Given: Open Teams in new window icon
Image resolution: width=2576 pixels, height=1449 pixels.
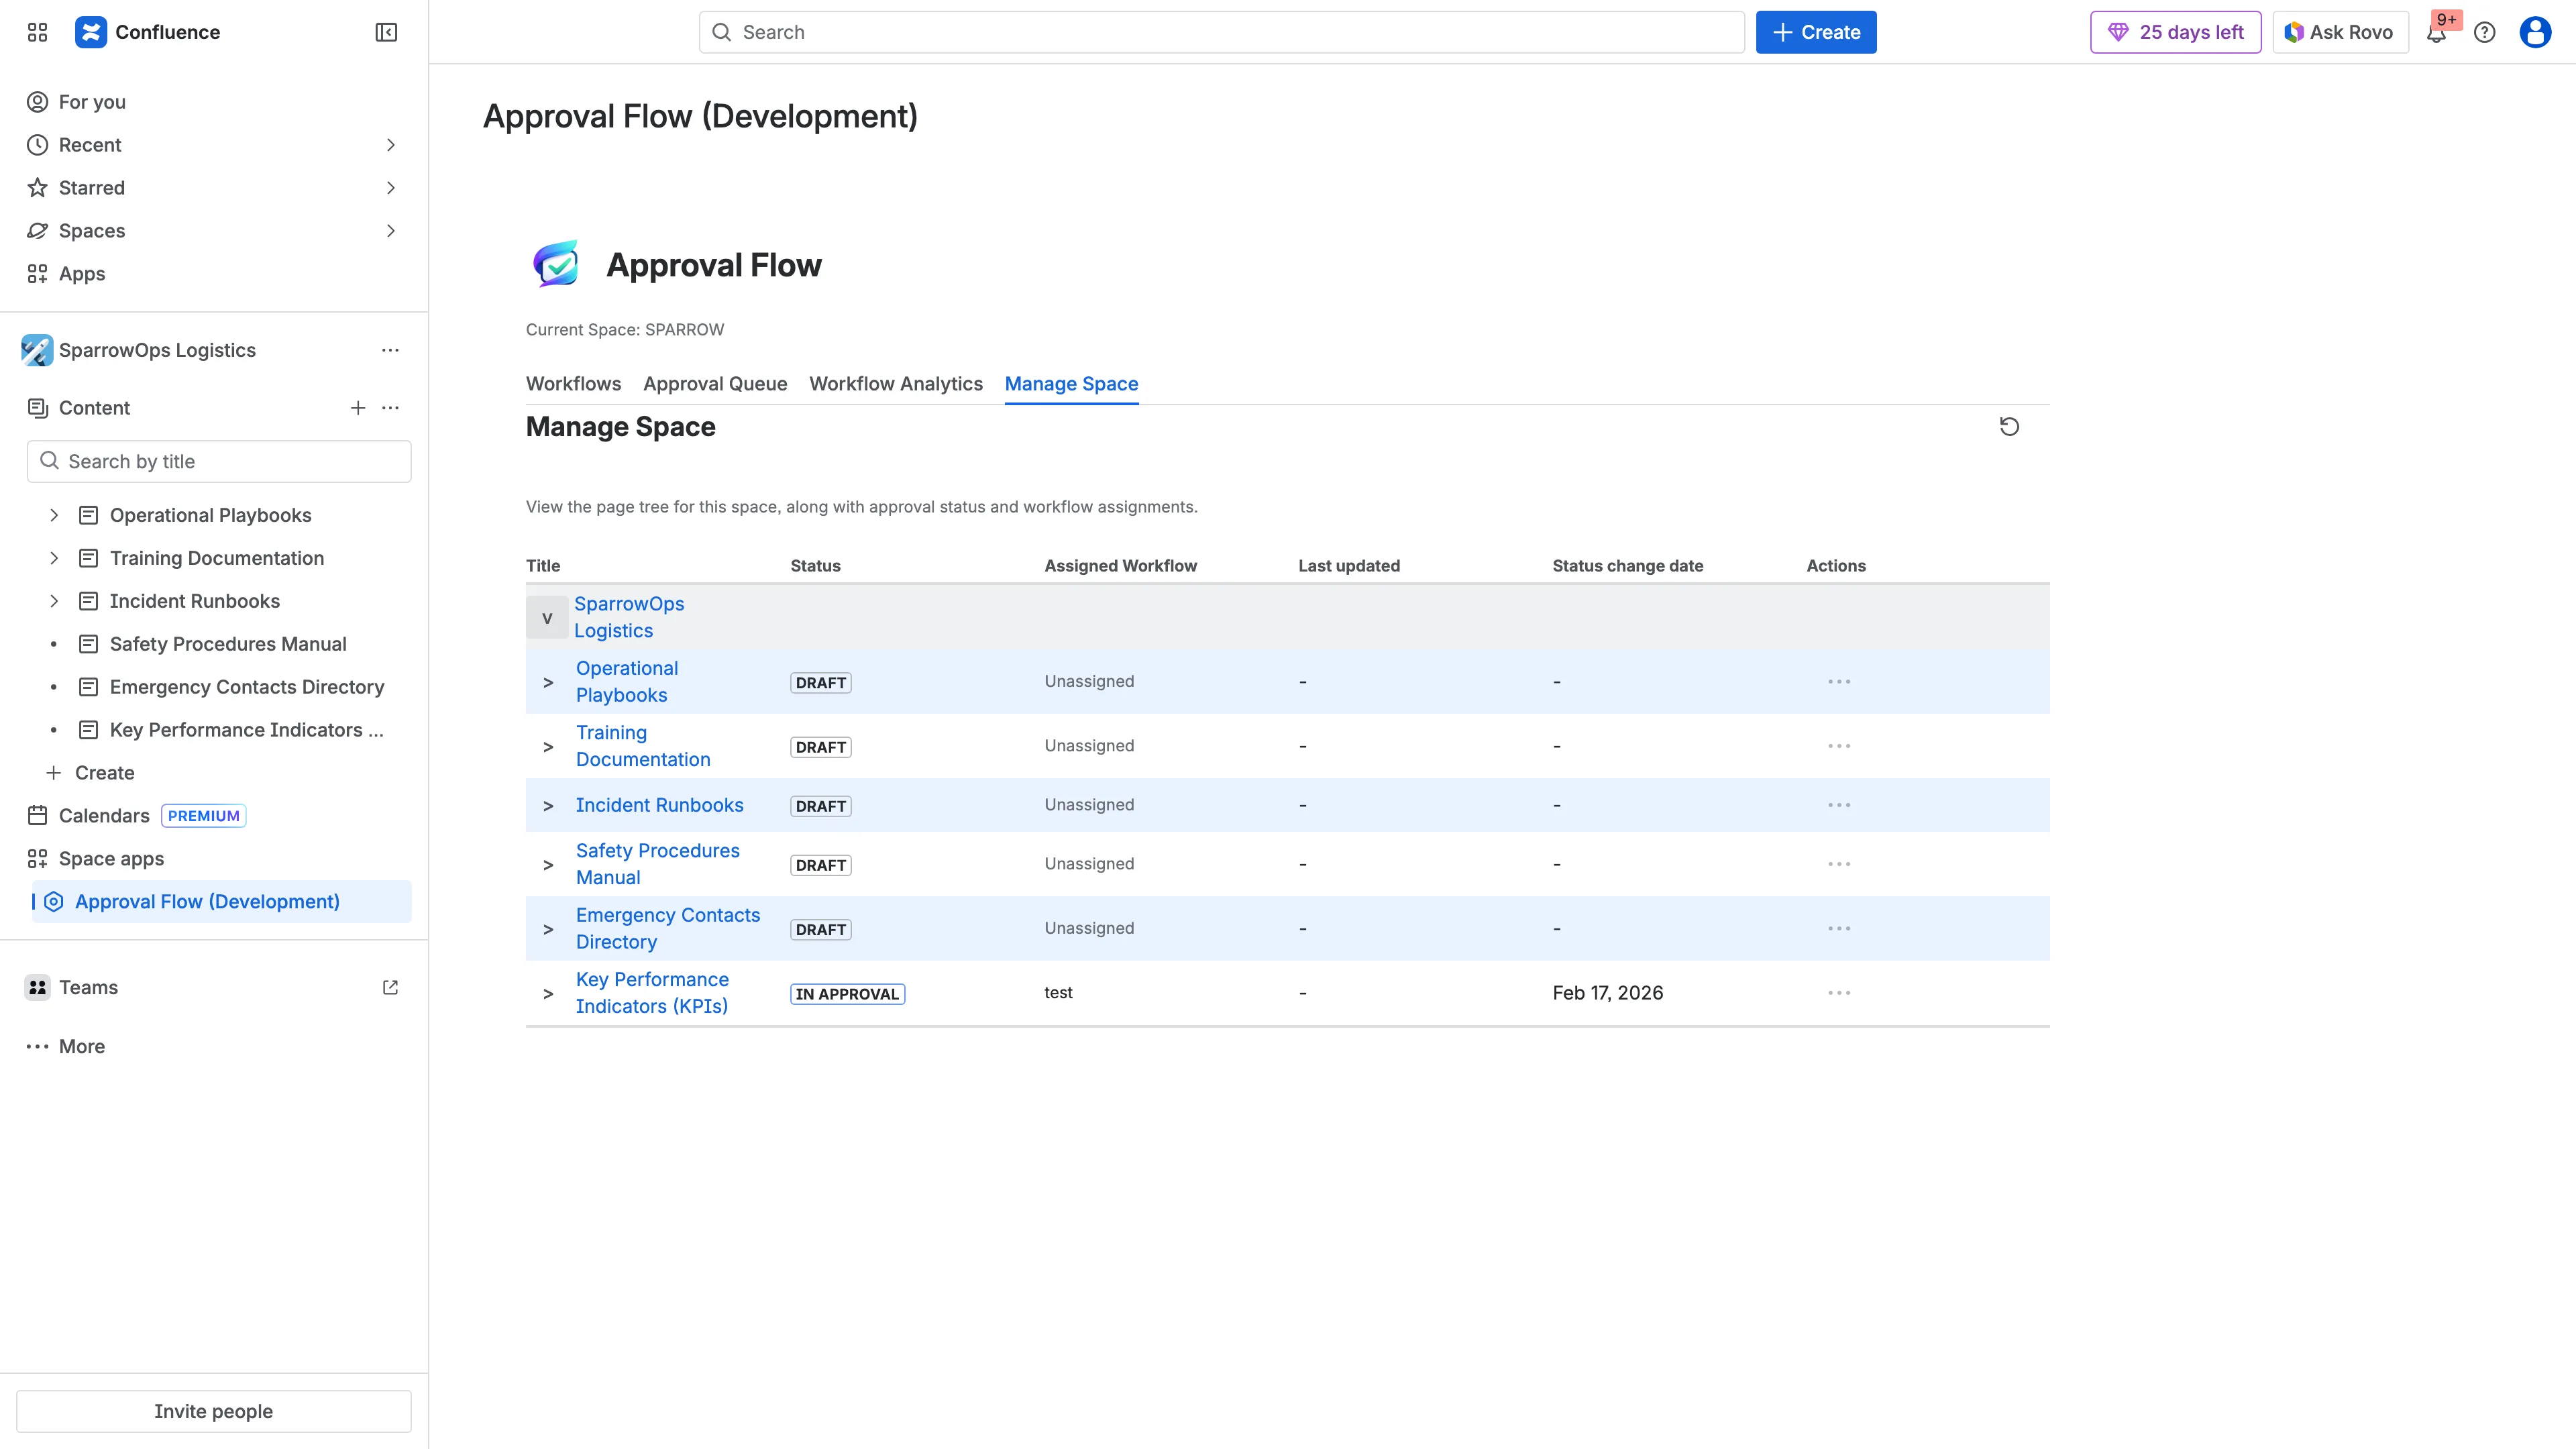Looking at the screenshot, I should click(390, 987).
